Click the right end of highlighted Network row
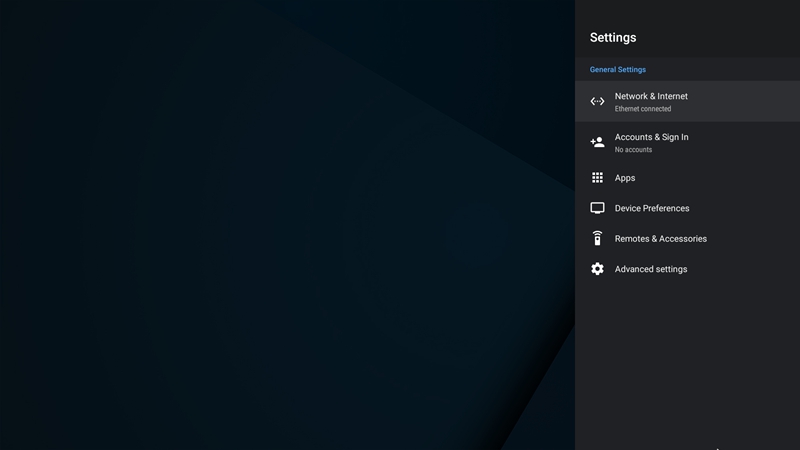Image resolution: width=800 pixels, height=450 pixels. point(780,101)
